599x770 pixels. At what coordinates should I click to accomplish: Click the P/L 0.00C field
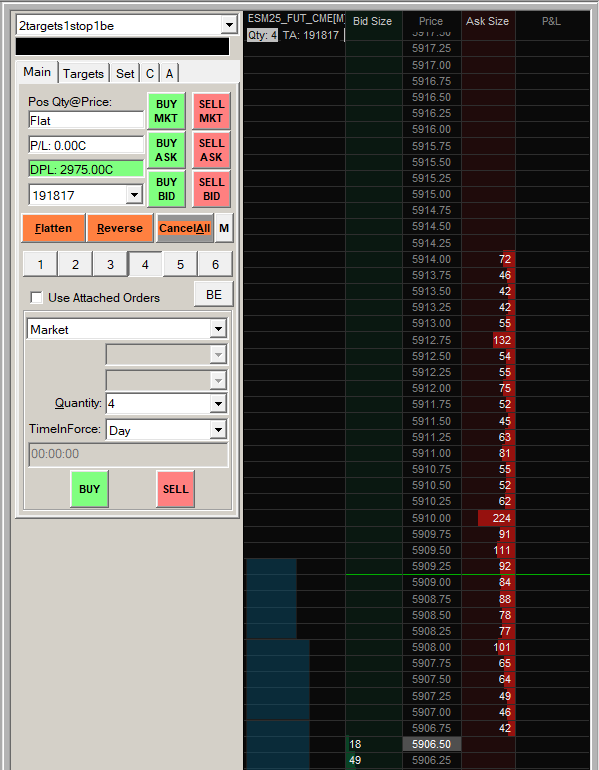[86, 145]
